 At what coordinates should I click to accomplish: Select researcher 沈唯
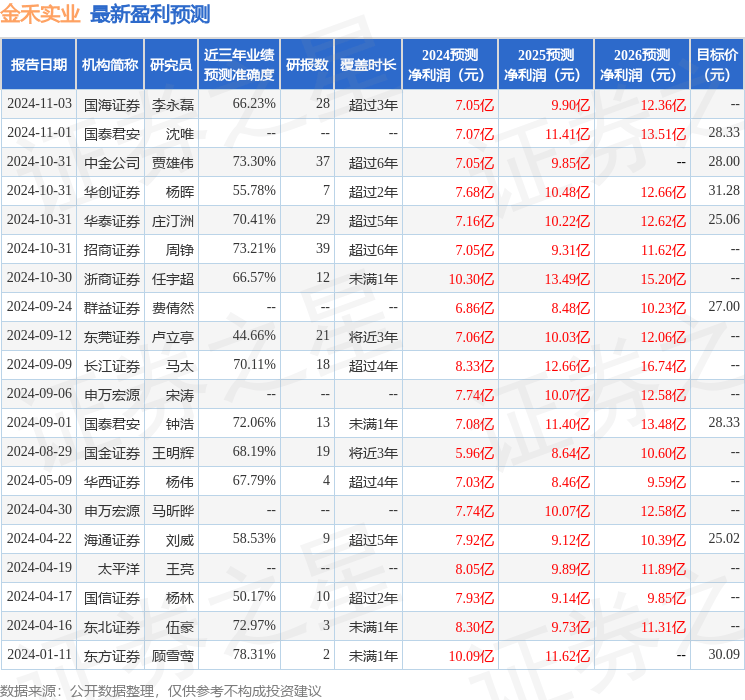[x=180, y=134]
